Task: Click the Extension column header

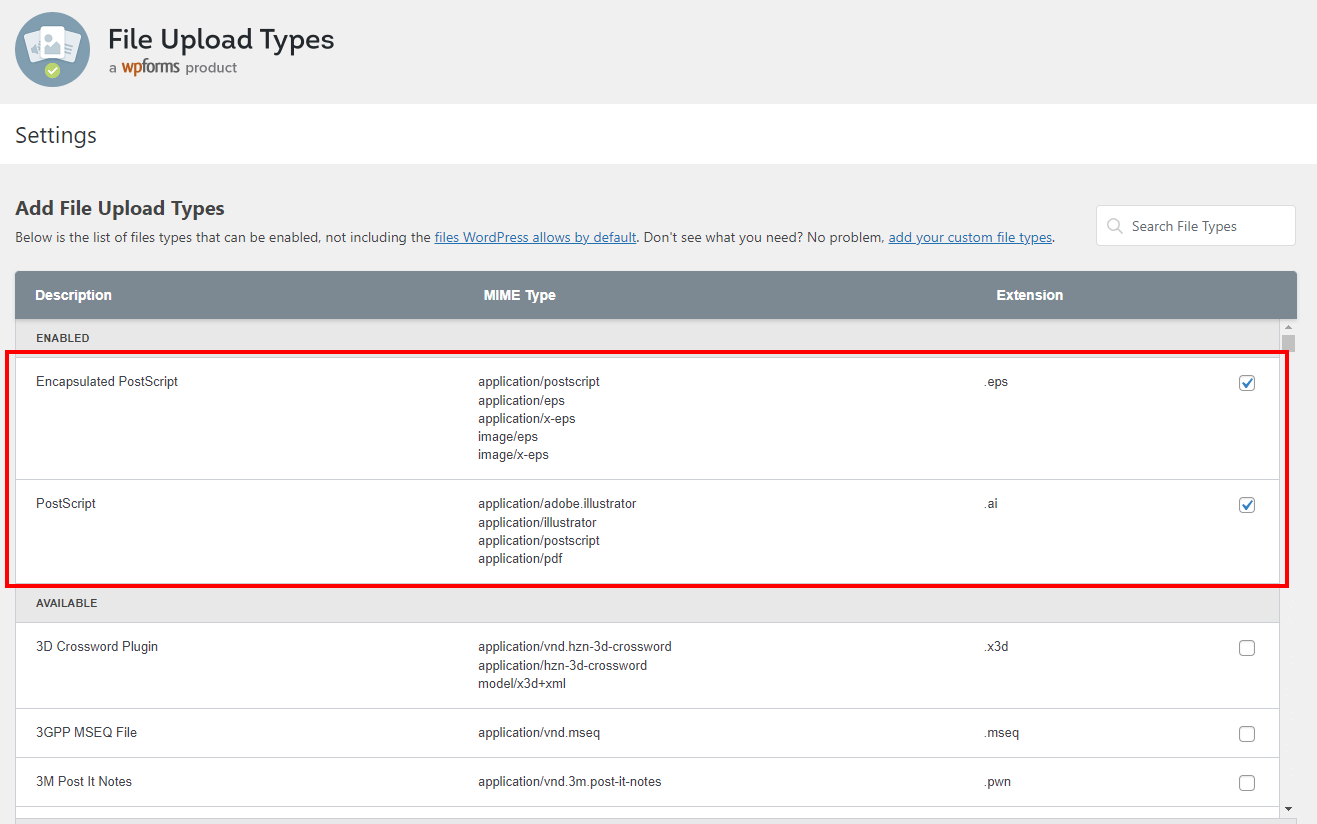Action: [x=1030, y=295]
